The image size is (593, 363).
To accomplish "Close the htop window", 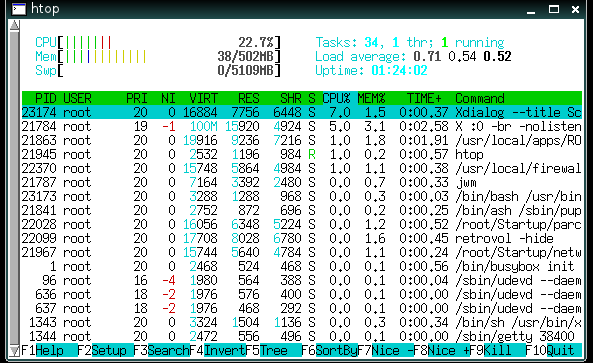I will 576,9.
